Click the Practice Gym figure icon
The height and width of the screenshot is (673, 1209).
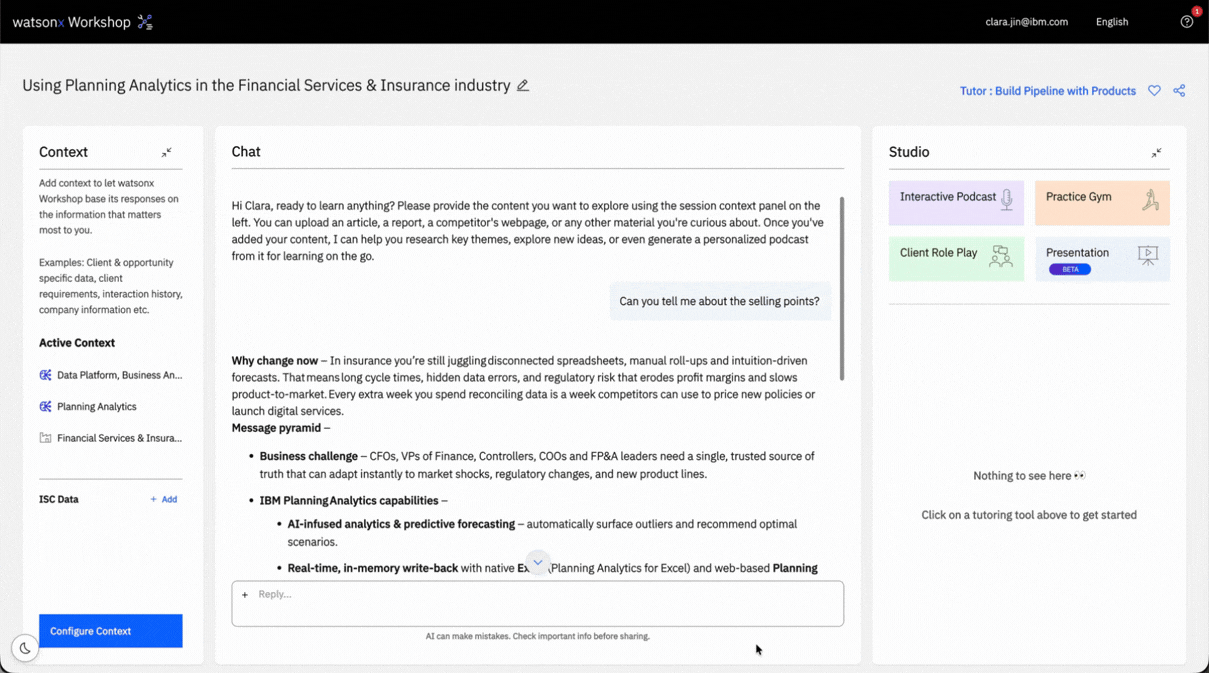tap(1150, 200)
